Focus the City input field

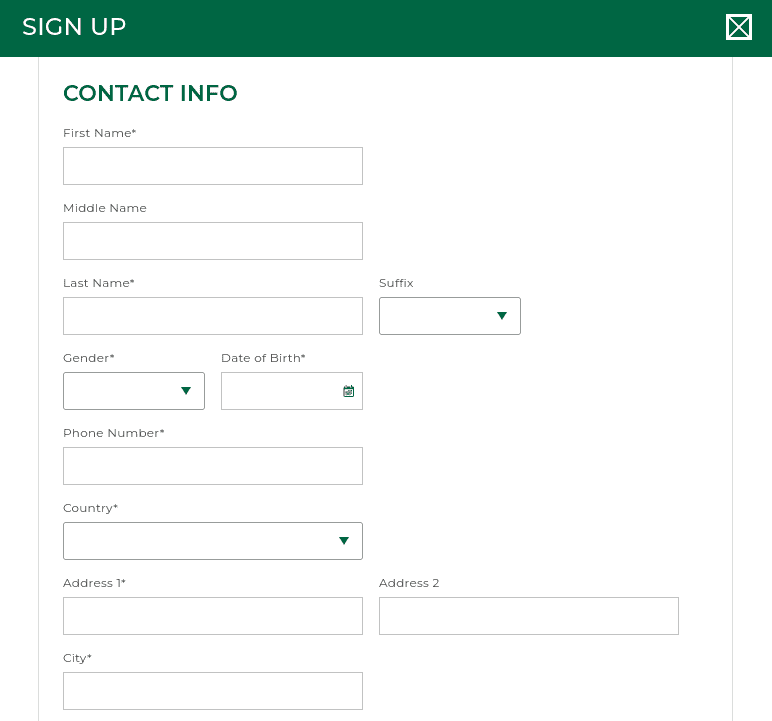click(x=213, y=691)
